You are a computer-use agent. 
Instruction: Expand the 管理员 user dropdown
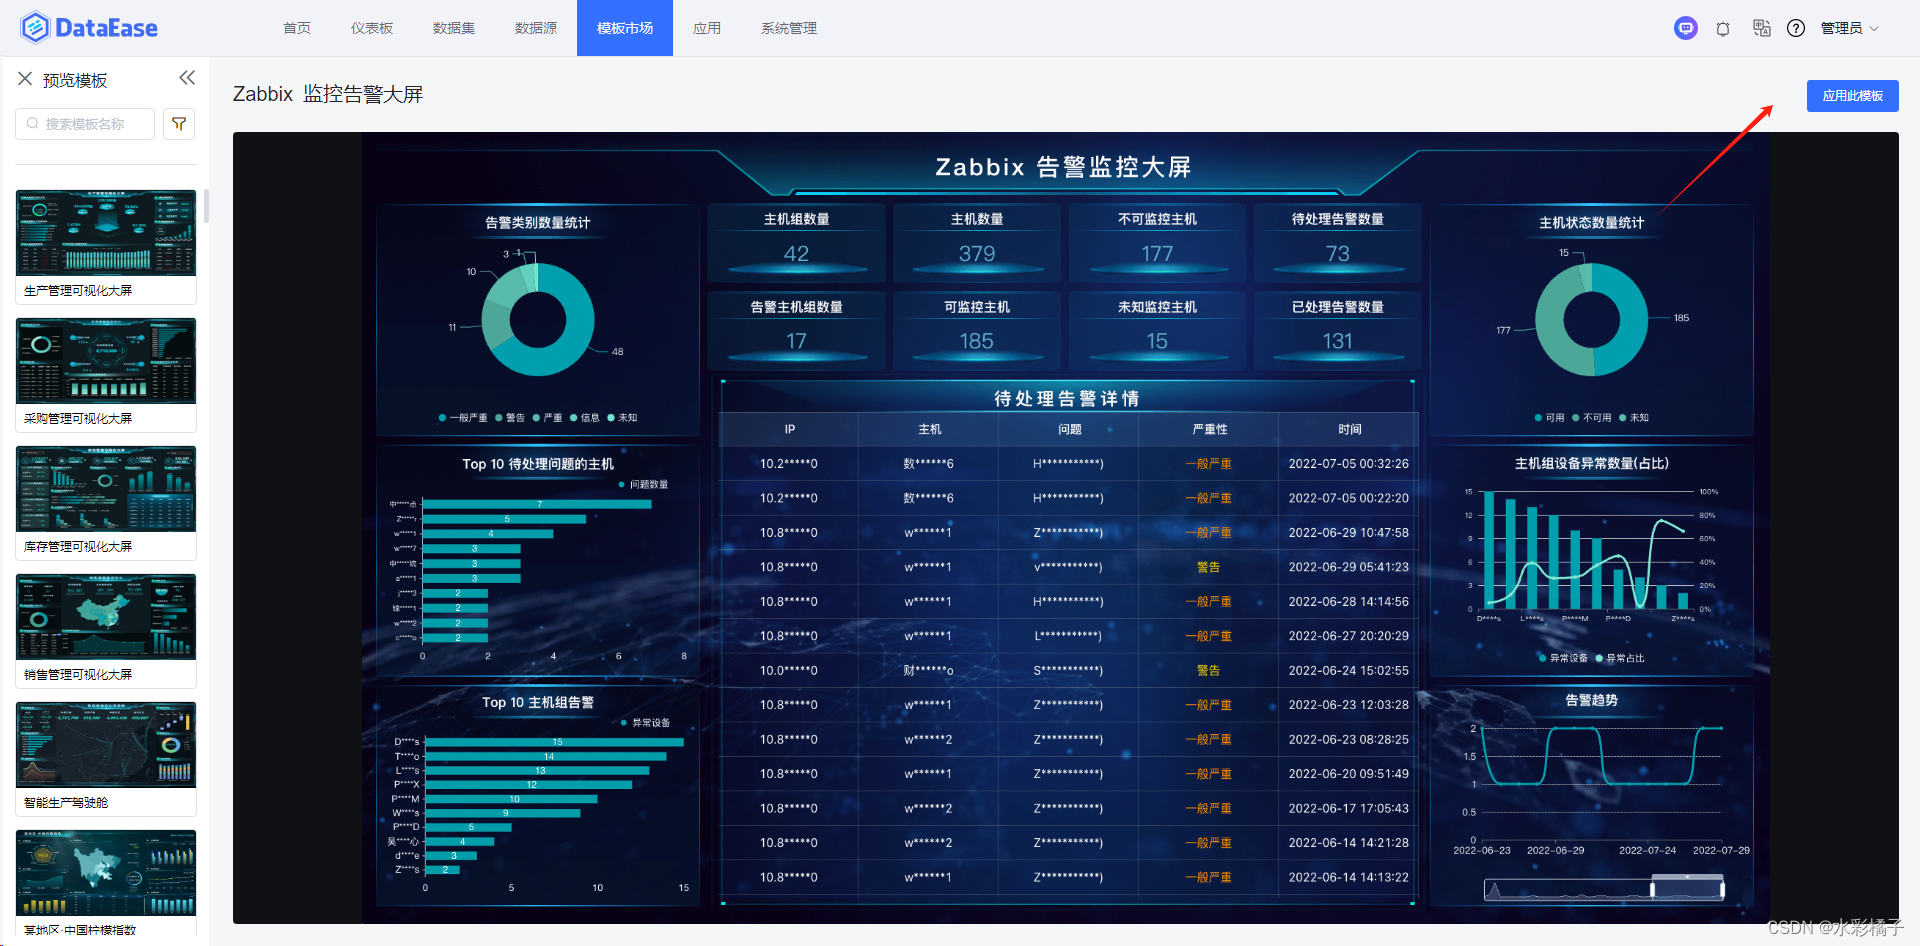(1850, 28)
